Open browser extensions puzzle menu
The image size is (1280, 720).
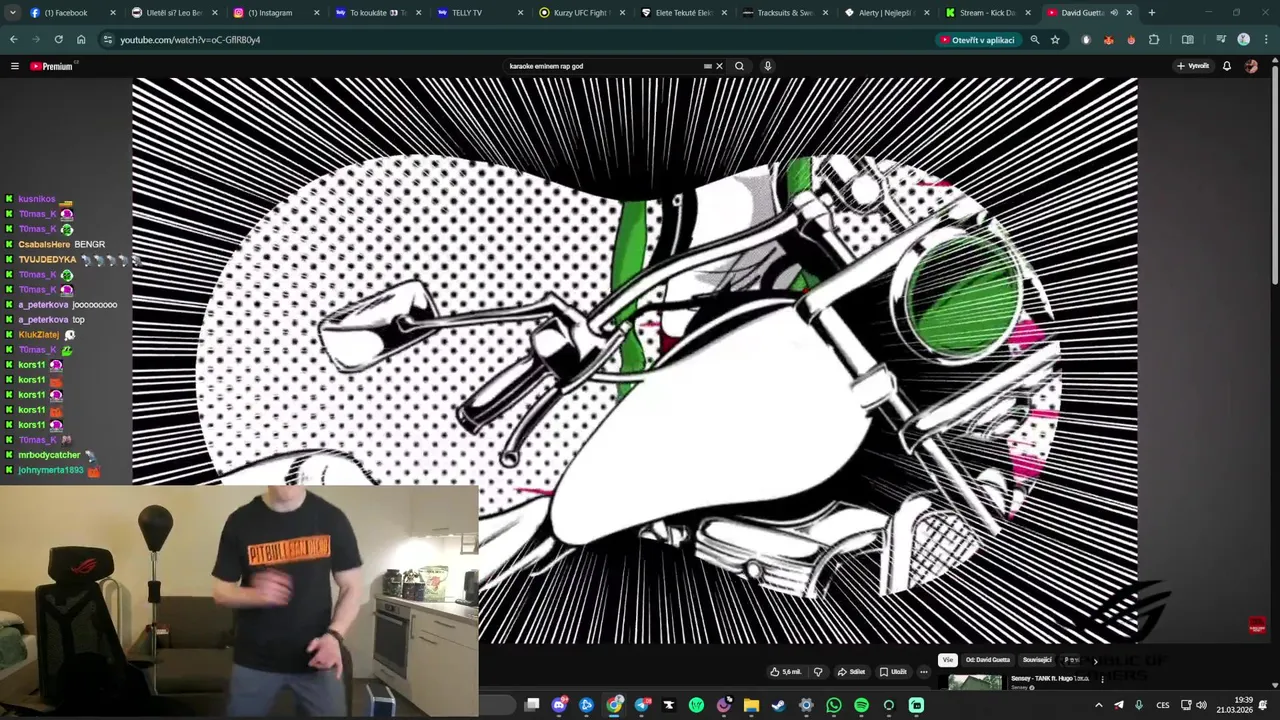pyautogui.click(x=1154, y=40)
